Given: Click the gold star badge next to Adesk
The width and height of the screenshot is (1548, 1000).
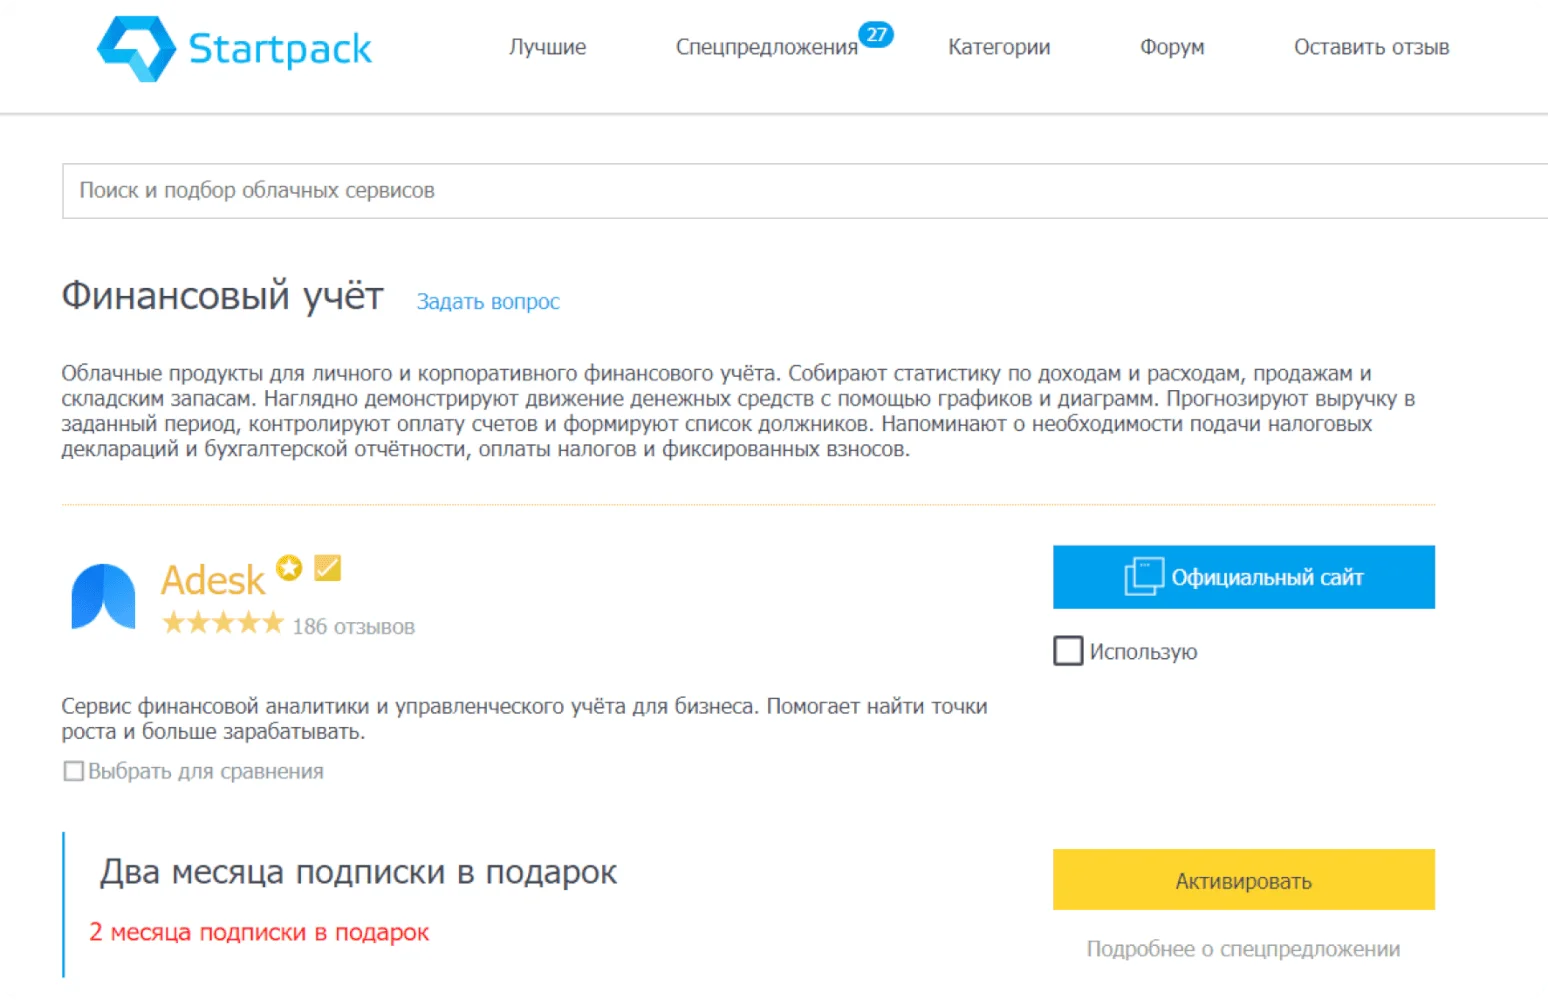Looking at the screenshot, I should coord(289,568).
